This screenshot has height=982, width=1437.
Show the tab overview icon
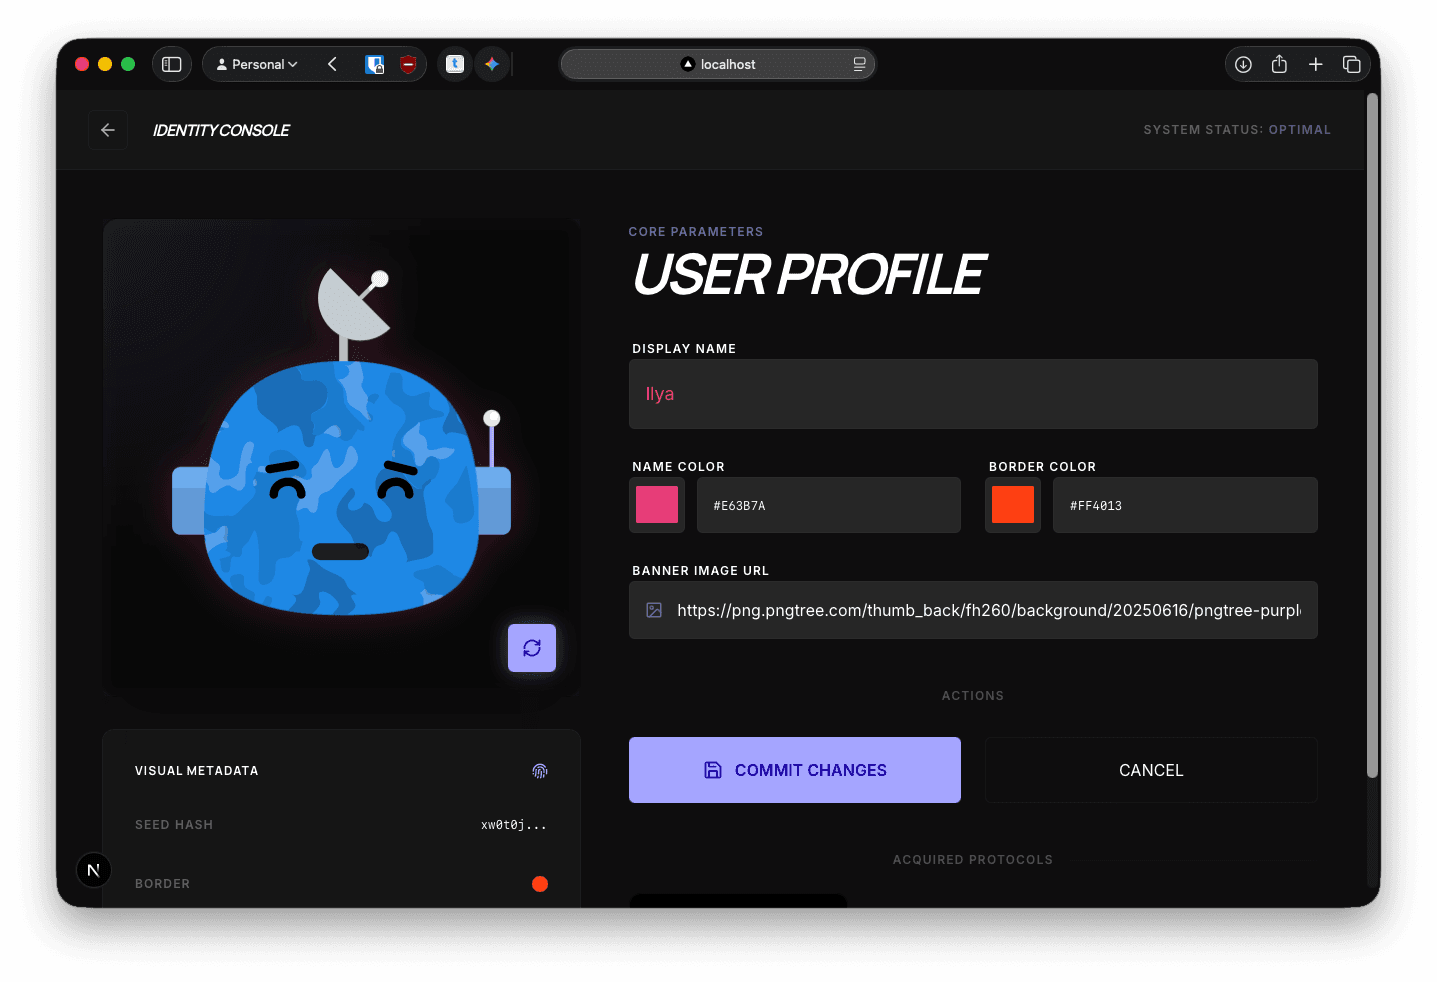[x=1352, y=63]
